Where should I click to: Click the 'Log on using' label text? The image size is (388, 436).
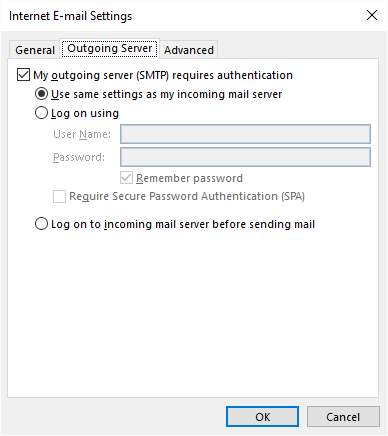tap(85, 113)
